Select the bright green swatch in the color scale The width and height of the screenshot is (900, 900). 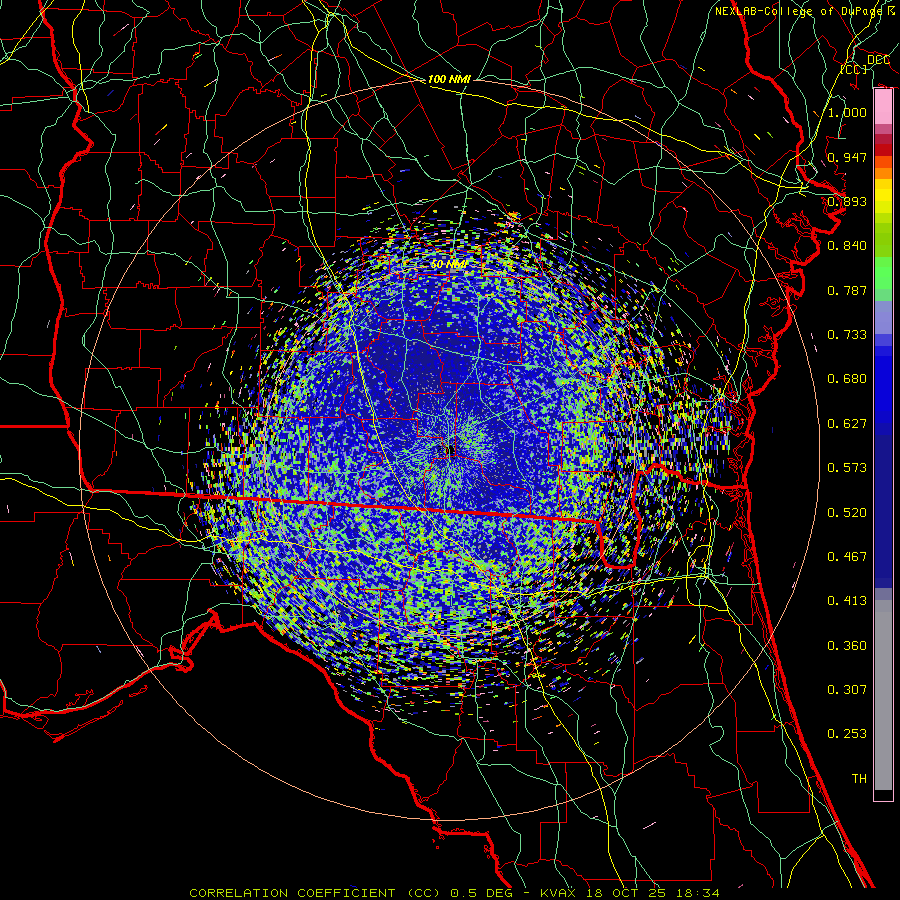(883, 273)
